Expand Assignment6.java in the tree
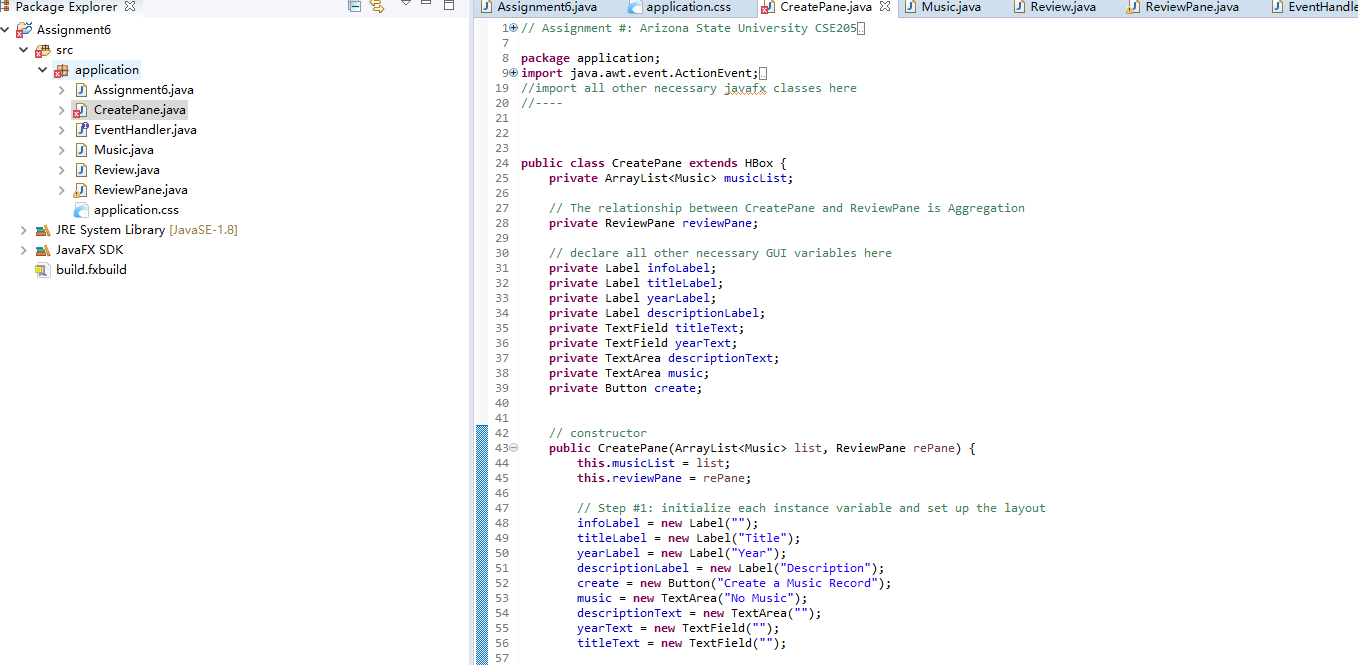Image resolution: width=1358 pixels, height=665 pixels. point(62,90)
